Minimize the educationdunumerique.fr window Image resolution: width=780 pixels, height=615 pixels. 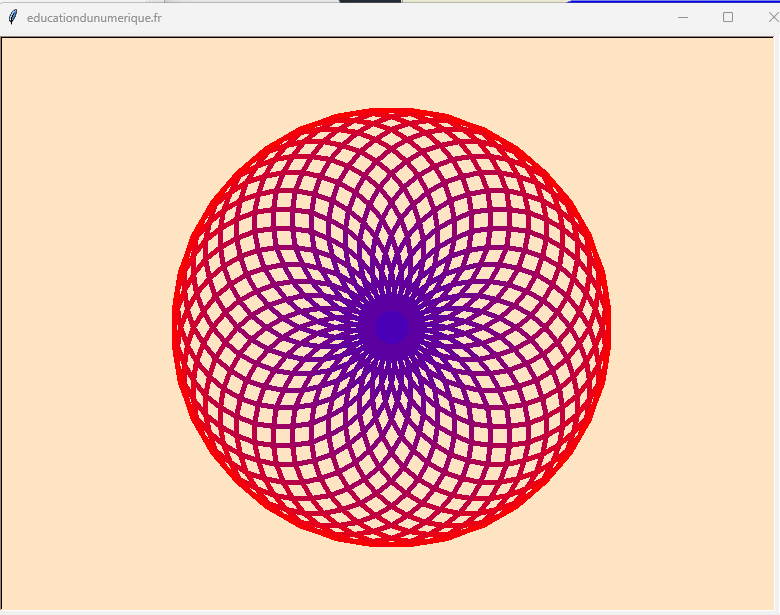click(682, 17)
